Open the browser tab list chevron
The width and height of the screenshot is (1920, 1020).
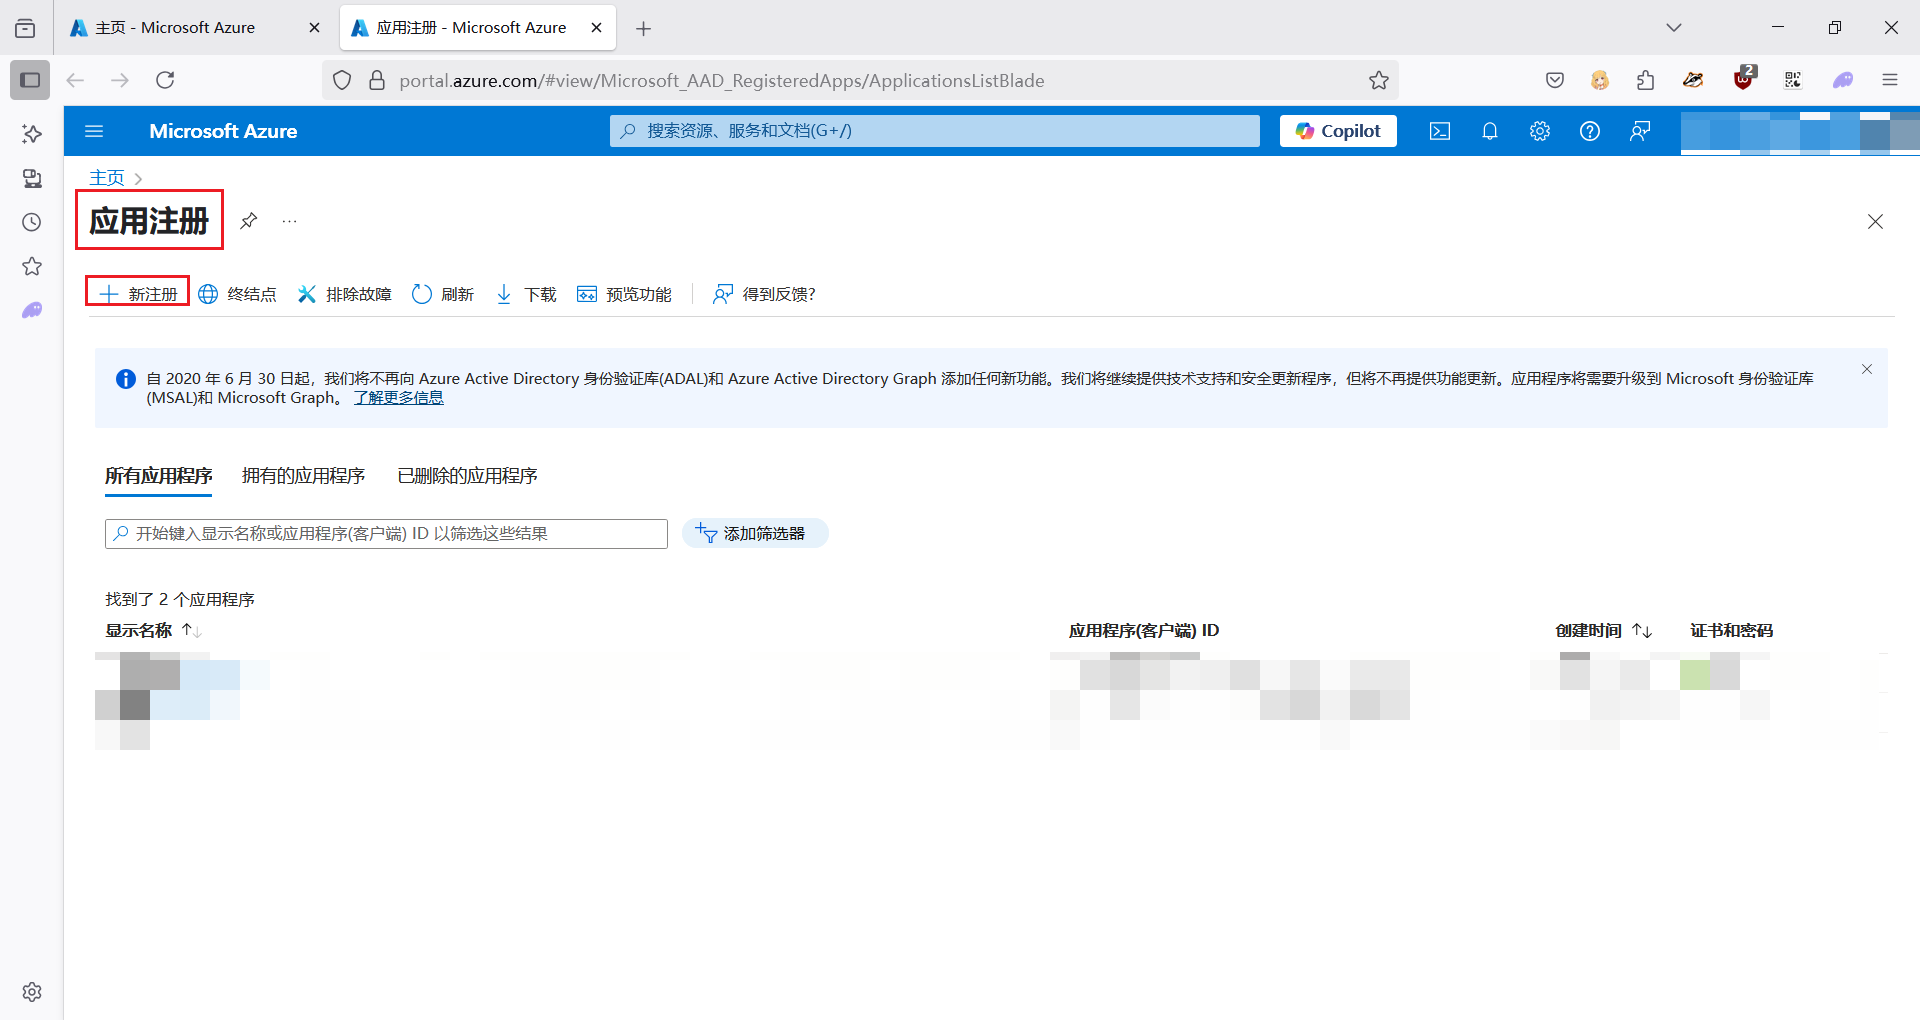click(1675, 27)
